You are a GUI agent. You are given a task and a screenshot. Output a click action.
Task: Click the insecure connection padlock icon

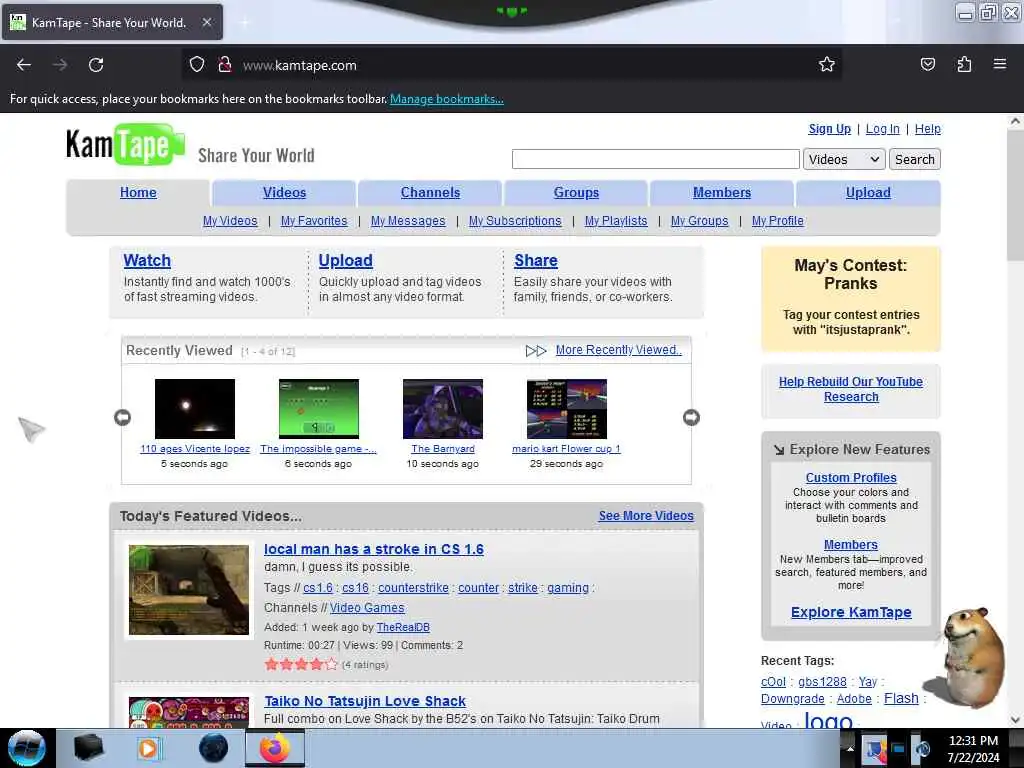(225, 65)
